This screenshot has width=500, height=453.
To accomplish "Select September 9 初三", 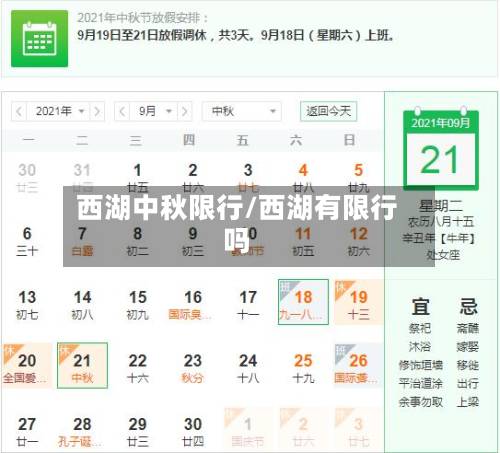I will pos(193,241).
